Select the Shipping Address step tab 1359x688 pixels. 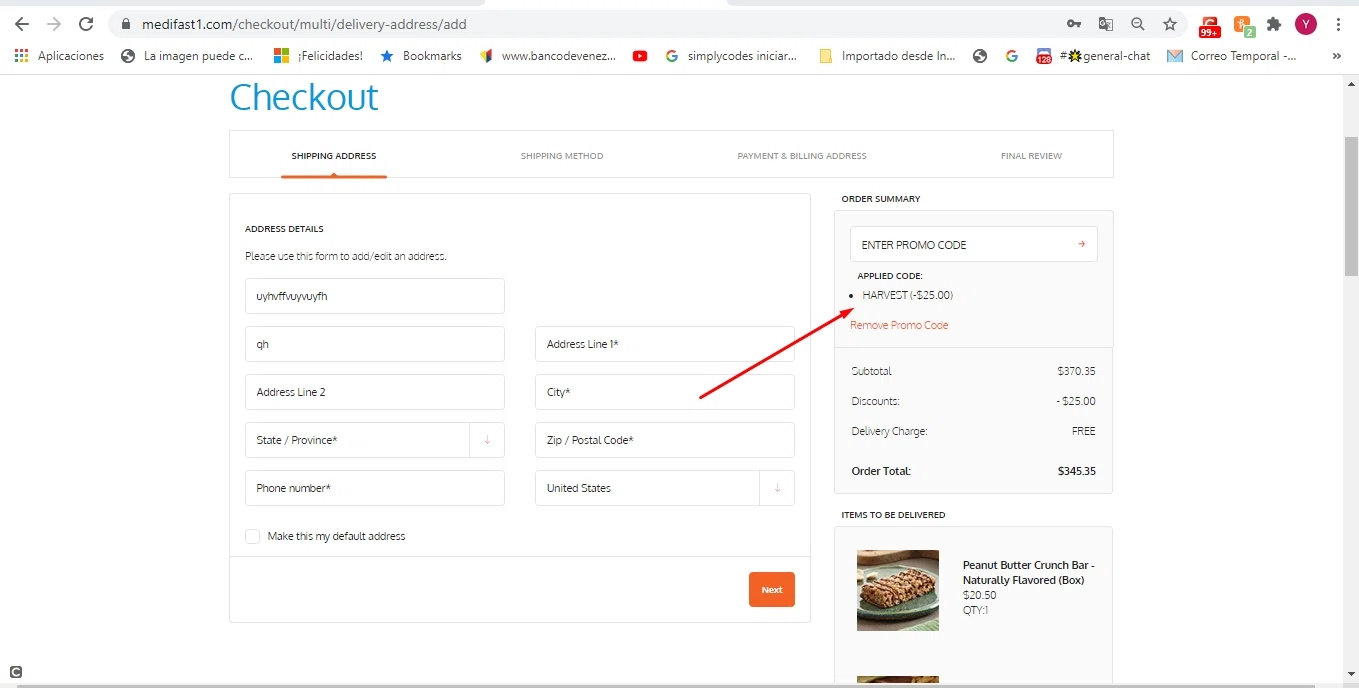334,156
